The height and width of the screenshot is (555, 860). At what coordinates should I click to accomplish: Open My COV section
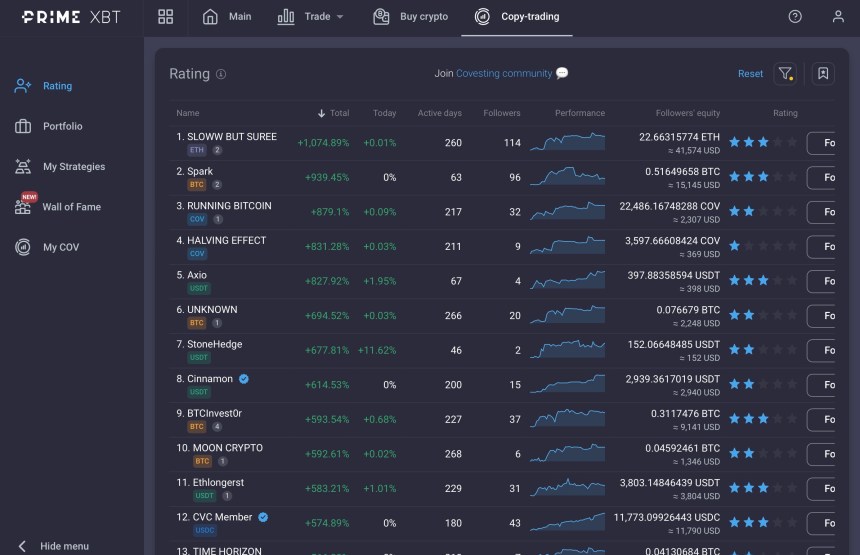click(x=47, y=247)
